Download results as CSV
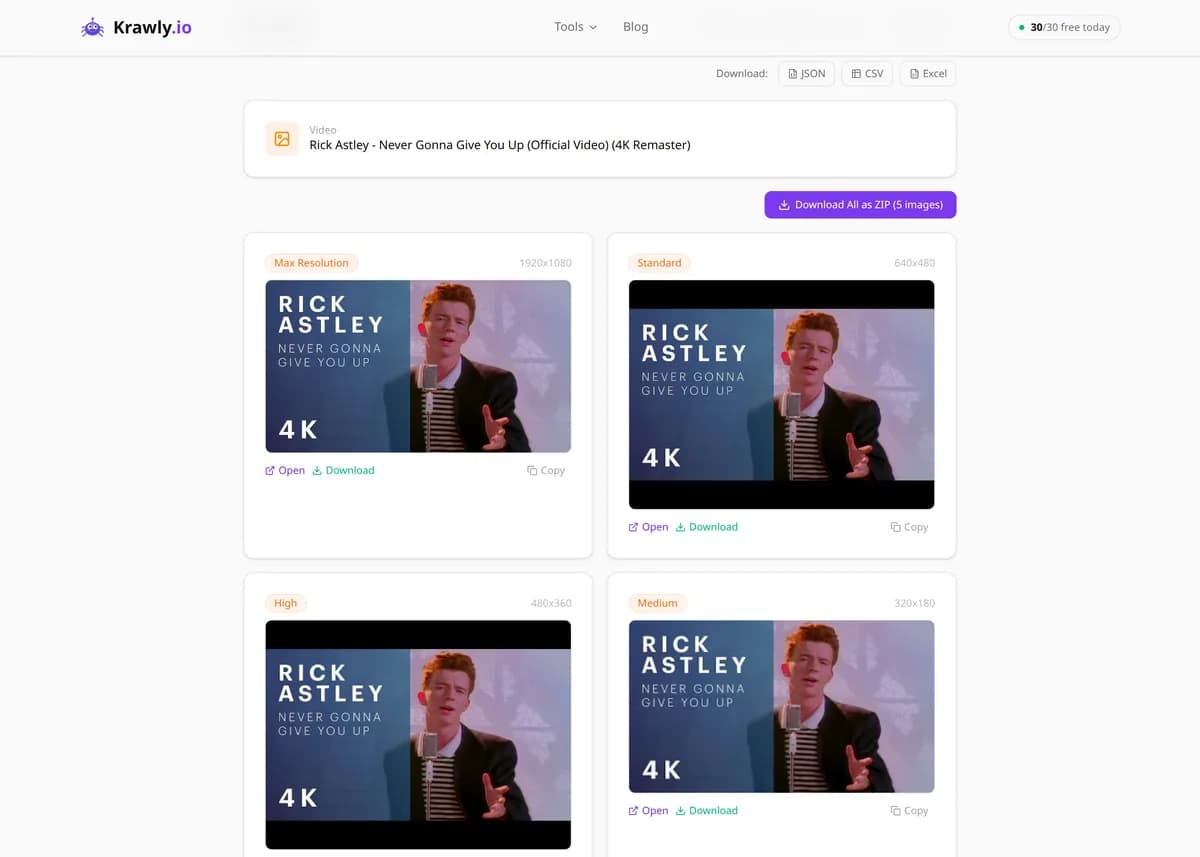This screenshot has width=1200, height=857. 867,74
